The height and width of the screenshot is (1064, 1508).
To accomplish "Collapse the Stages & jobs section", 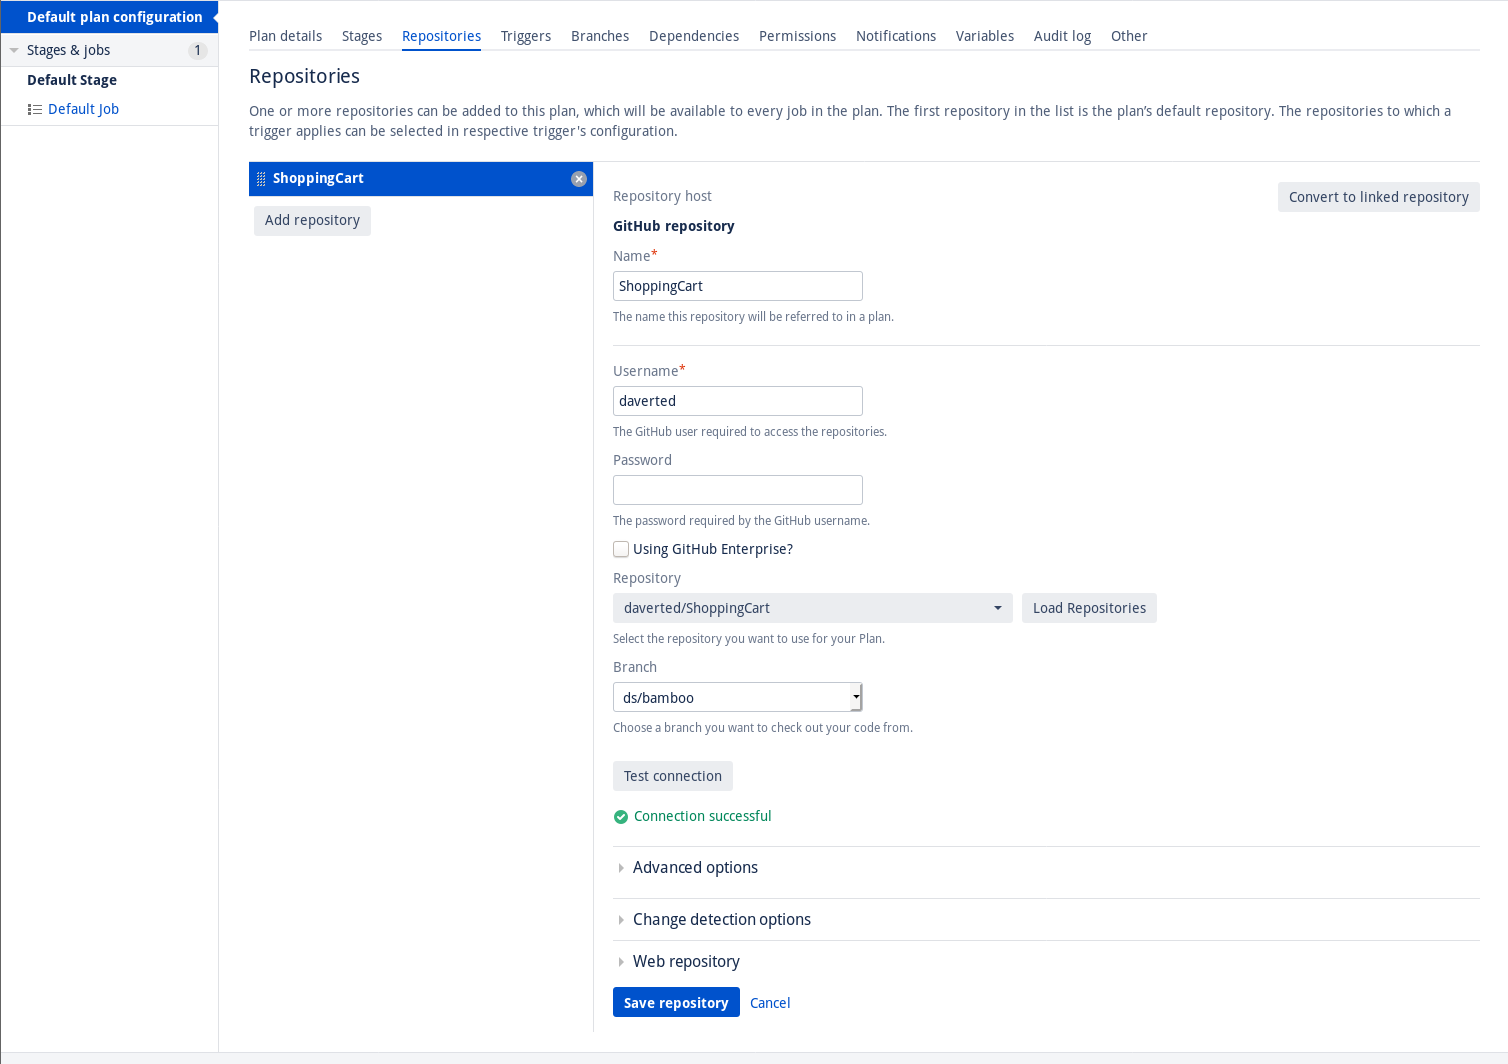I will coord(14,50).
